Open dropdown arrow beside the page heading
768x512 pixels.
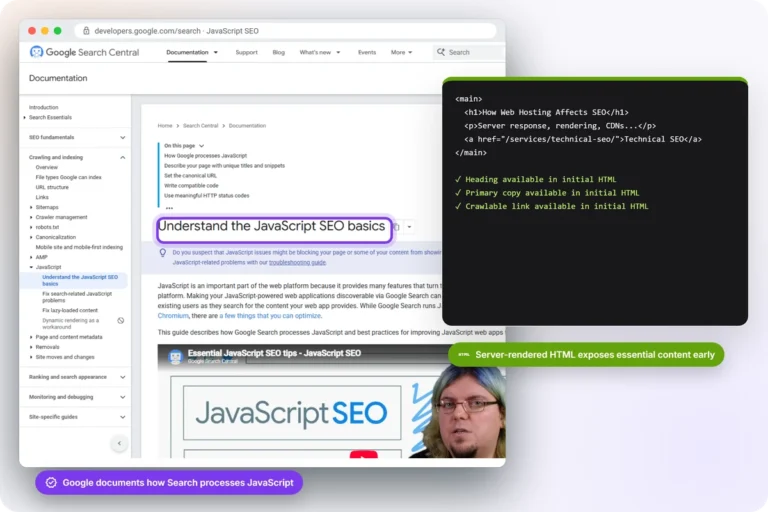(x=409, y=227)
